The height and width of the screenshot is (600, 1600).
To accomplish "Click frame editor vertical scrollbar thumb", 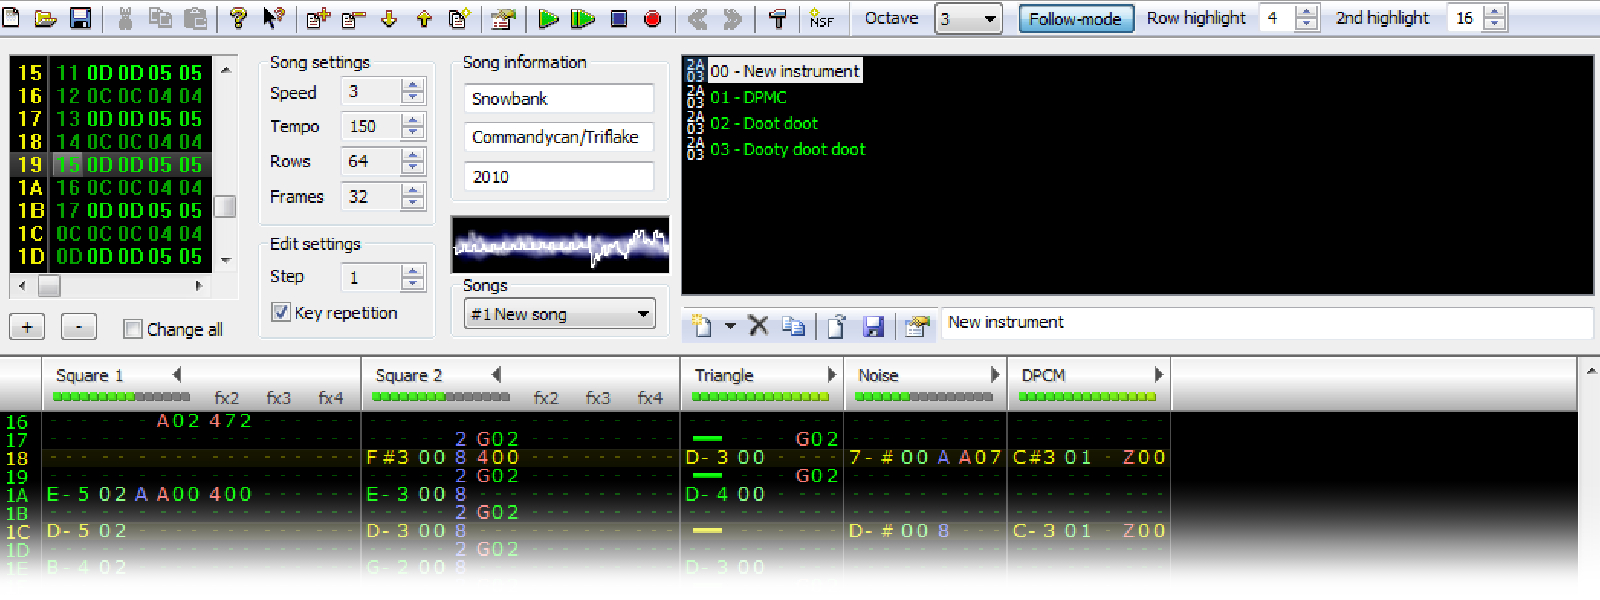I will click(226, 206).
